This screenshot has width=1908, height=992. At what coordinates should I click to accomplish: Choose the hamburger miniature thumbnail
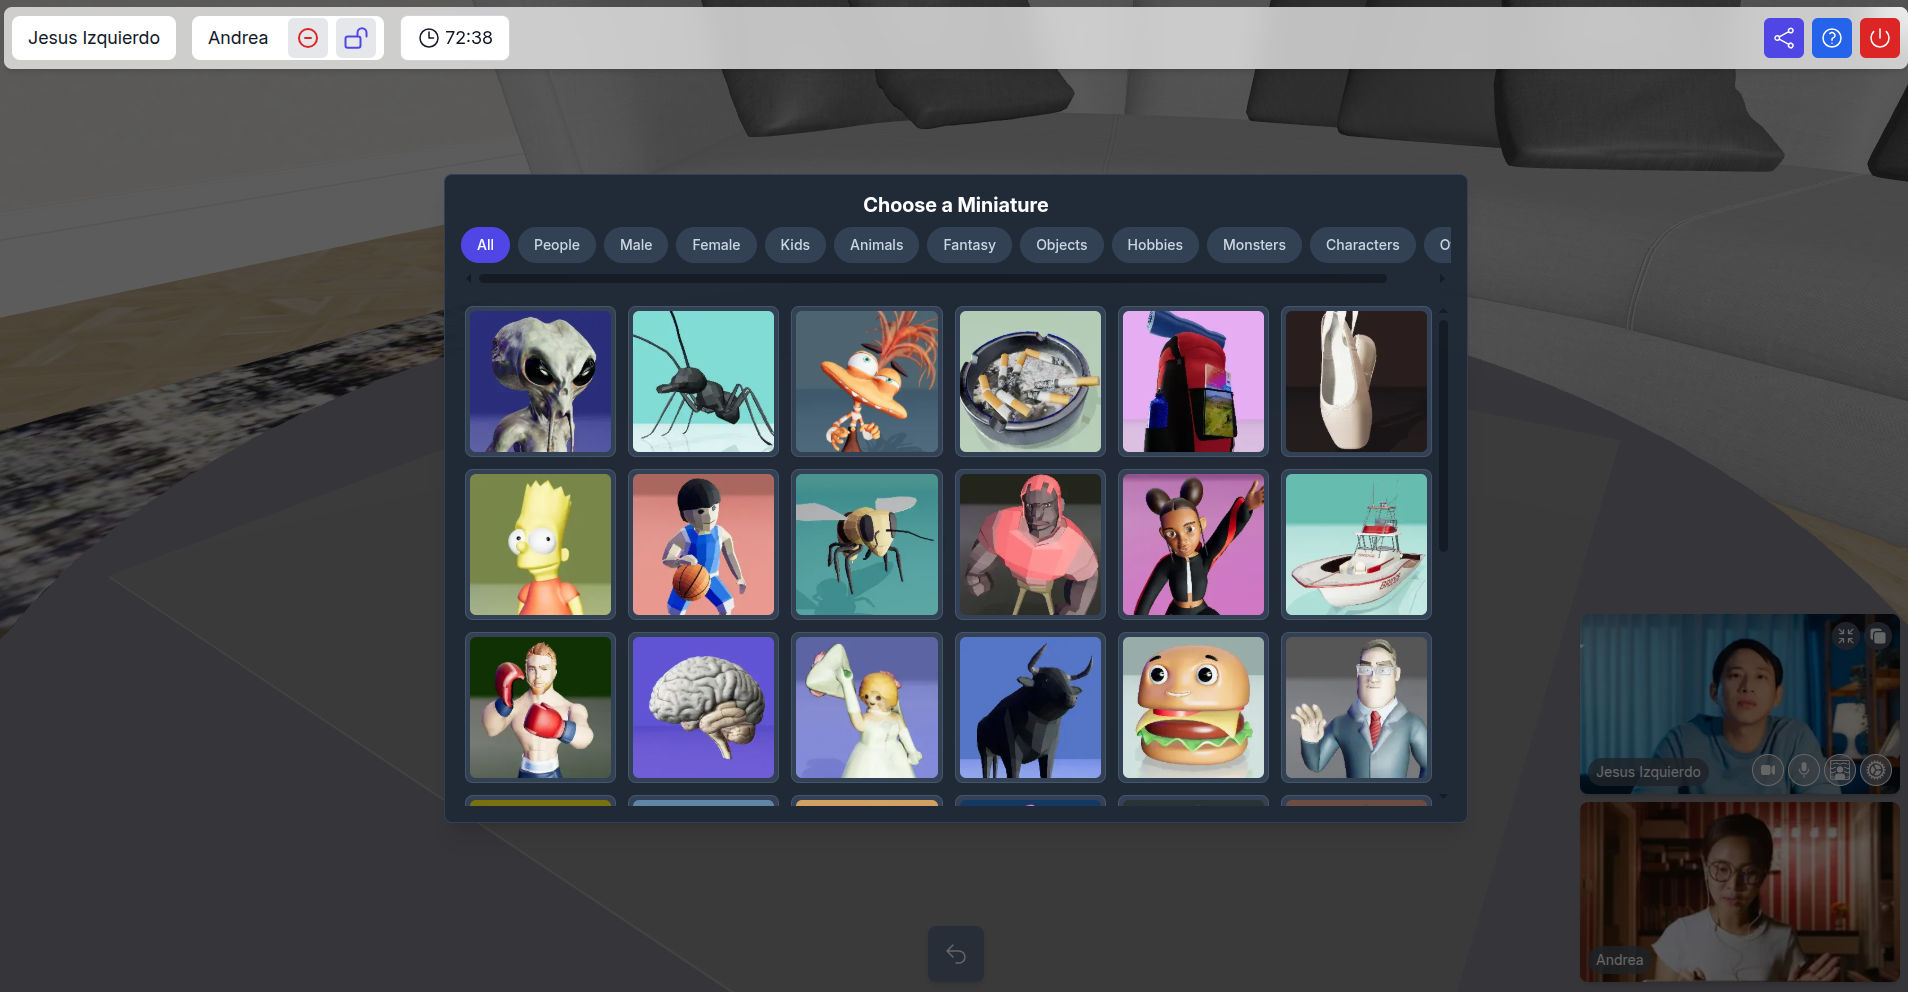coord(1193,708)
